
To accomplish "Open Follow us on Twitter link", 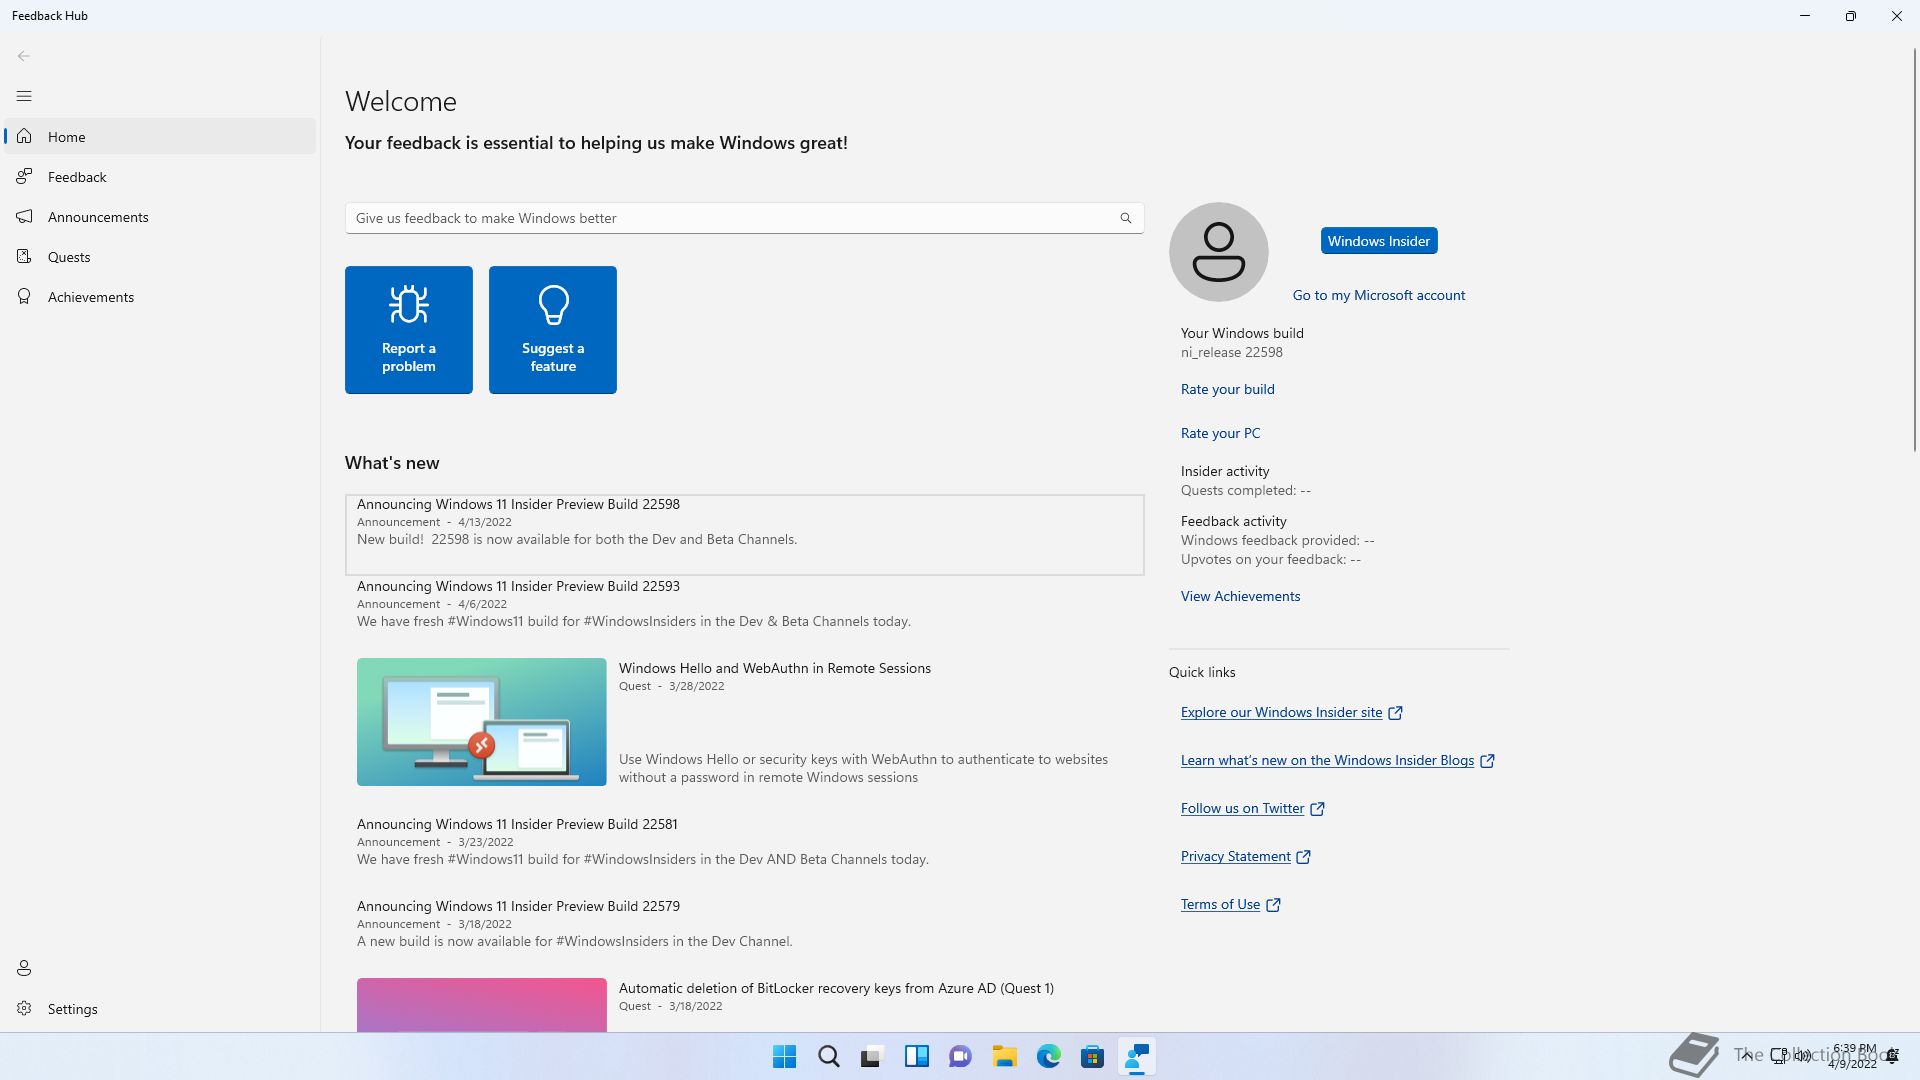I will (x=1243, y=808).
